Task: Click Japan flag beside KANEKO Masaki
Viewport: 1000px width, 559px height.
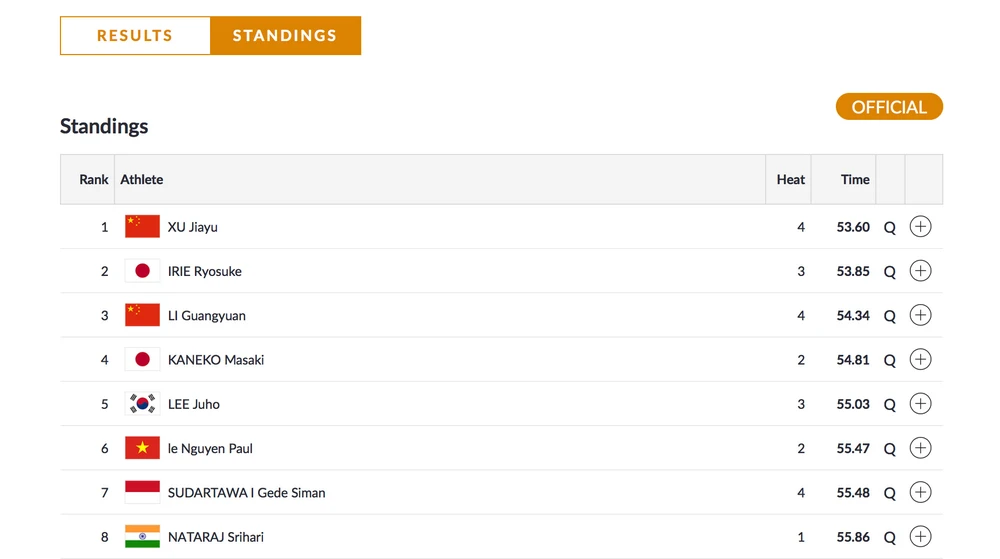Action: (142, 360)
